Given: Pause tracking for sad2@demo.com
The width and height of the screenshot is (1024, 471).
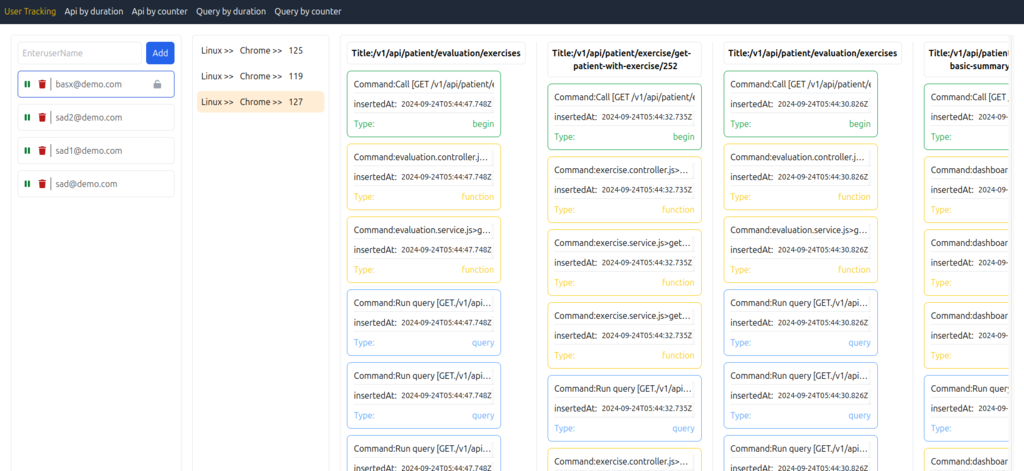Looking at the screenshot, I should [x=27, y=118].
